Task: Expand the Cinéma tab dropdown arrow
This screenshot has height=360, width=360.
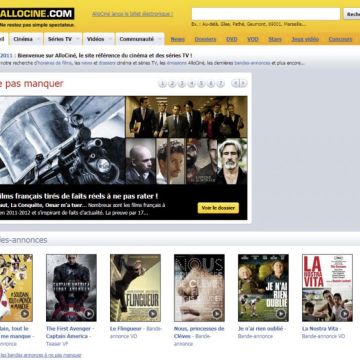Action: 38,39
